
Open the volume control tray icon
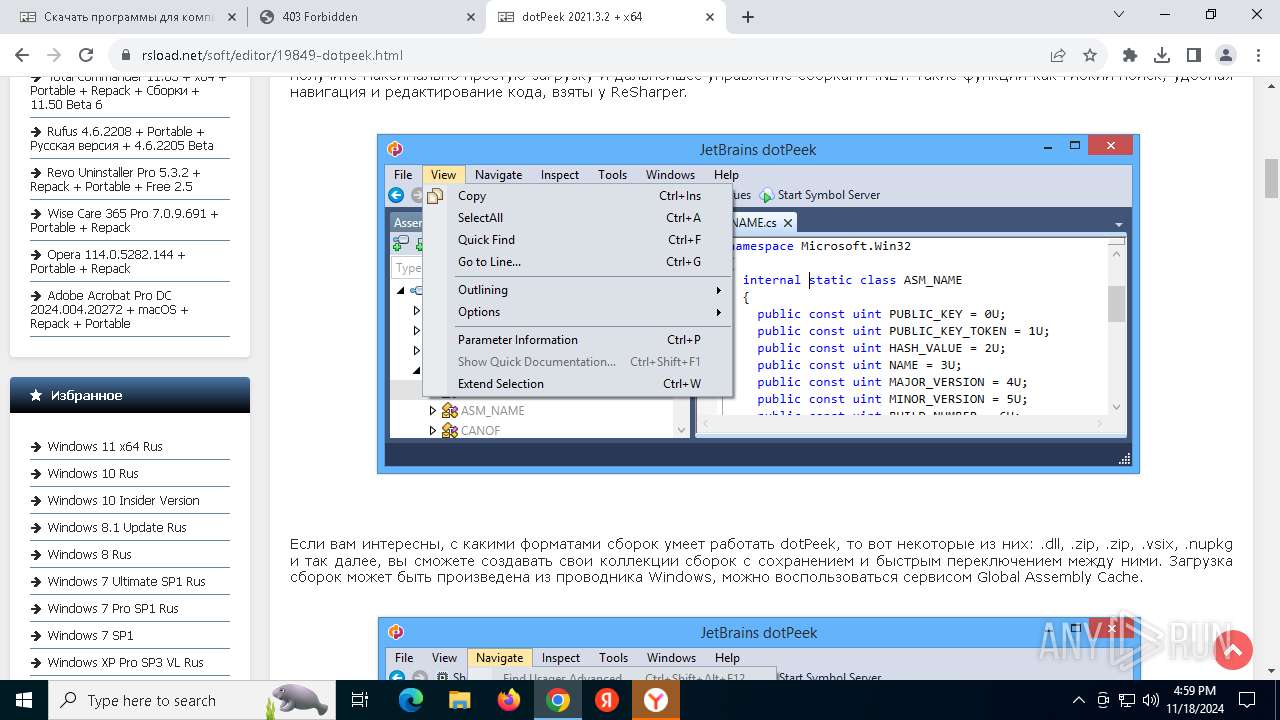click(1151, 700)
